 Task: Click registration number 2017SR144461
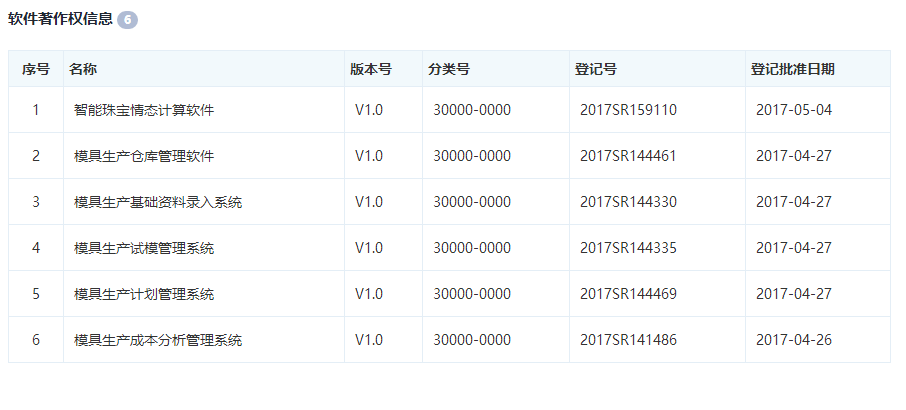tap(628, 156)
